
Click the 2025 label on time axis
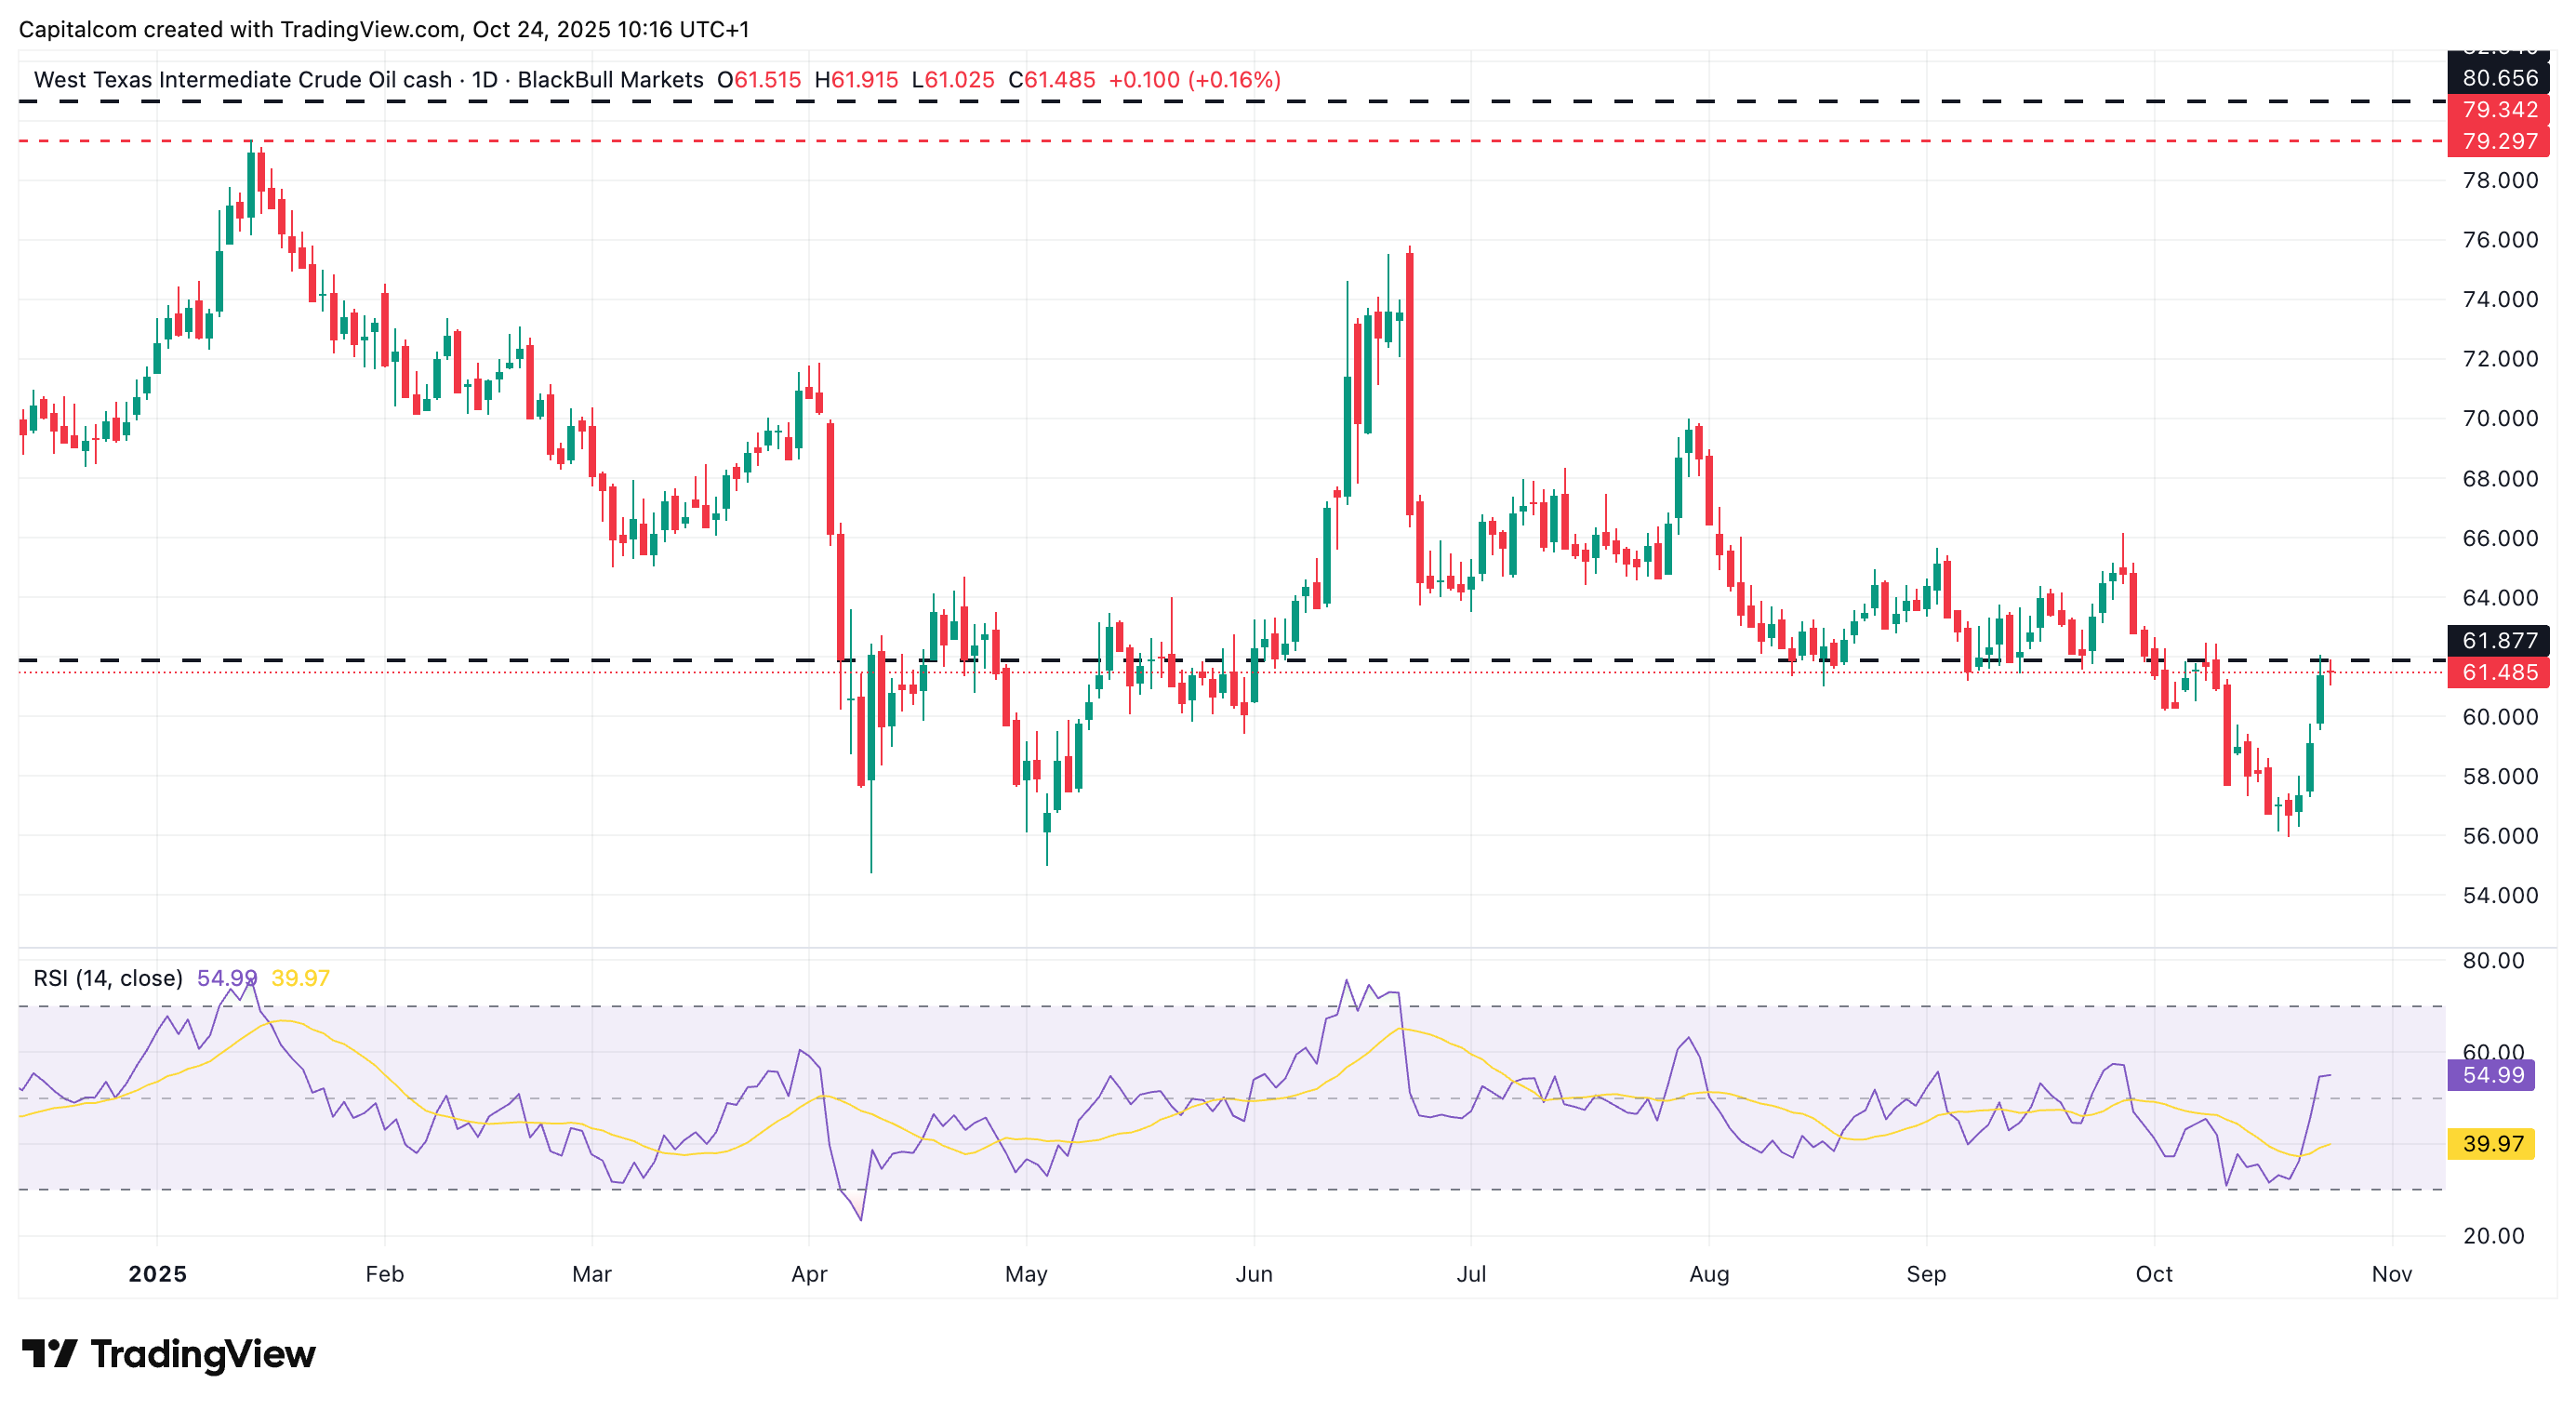click(x=158, y=1274)
